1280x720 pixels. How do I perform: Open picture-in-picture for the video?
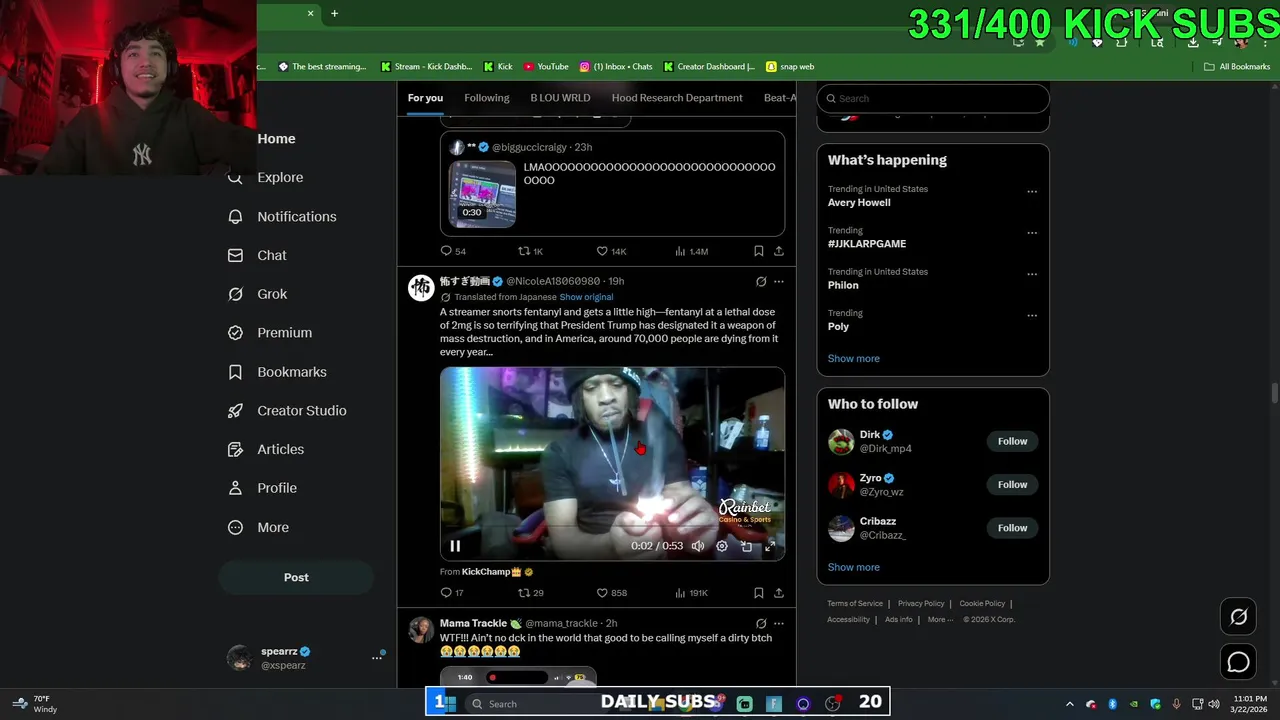click(746, 546)
